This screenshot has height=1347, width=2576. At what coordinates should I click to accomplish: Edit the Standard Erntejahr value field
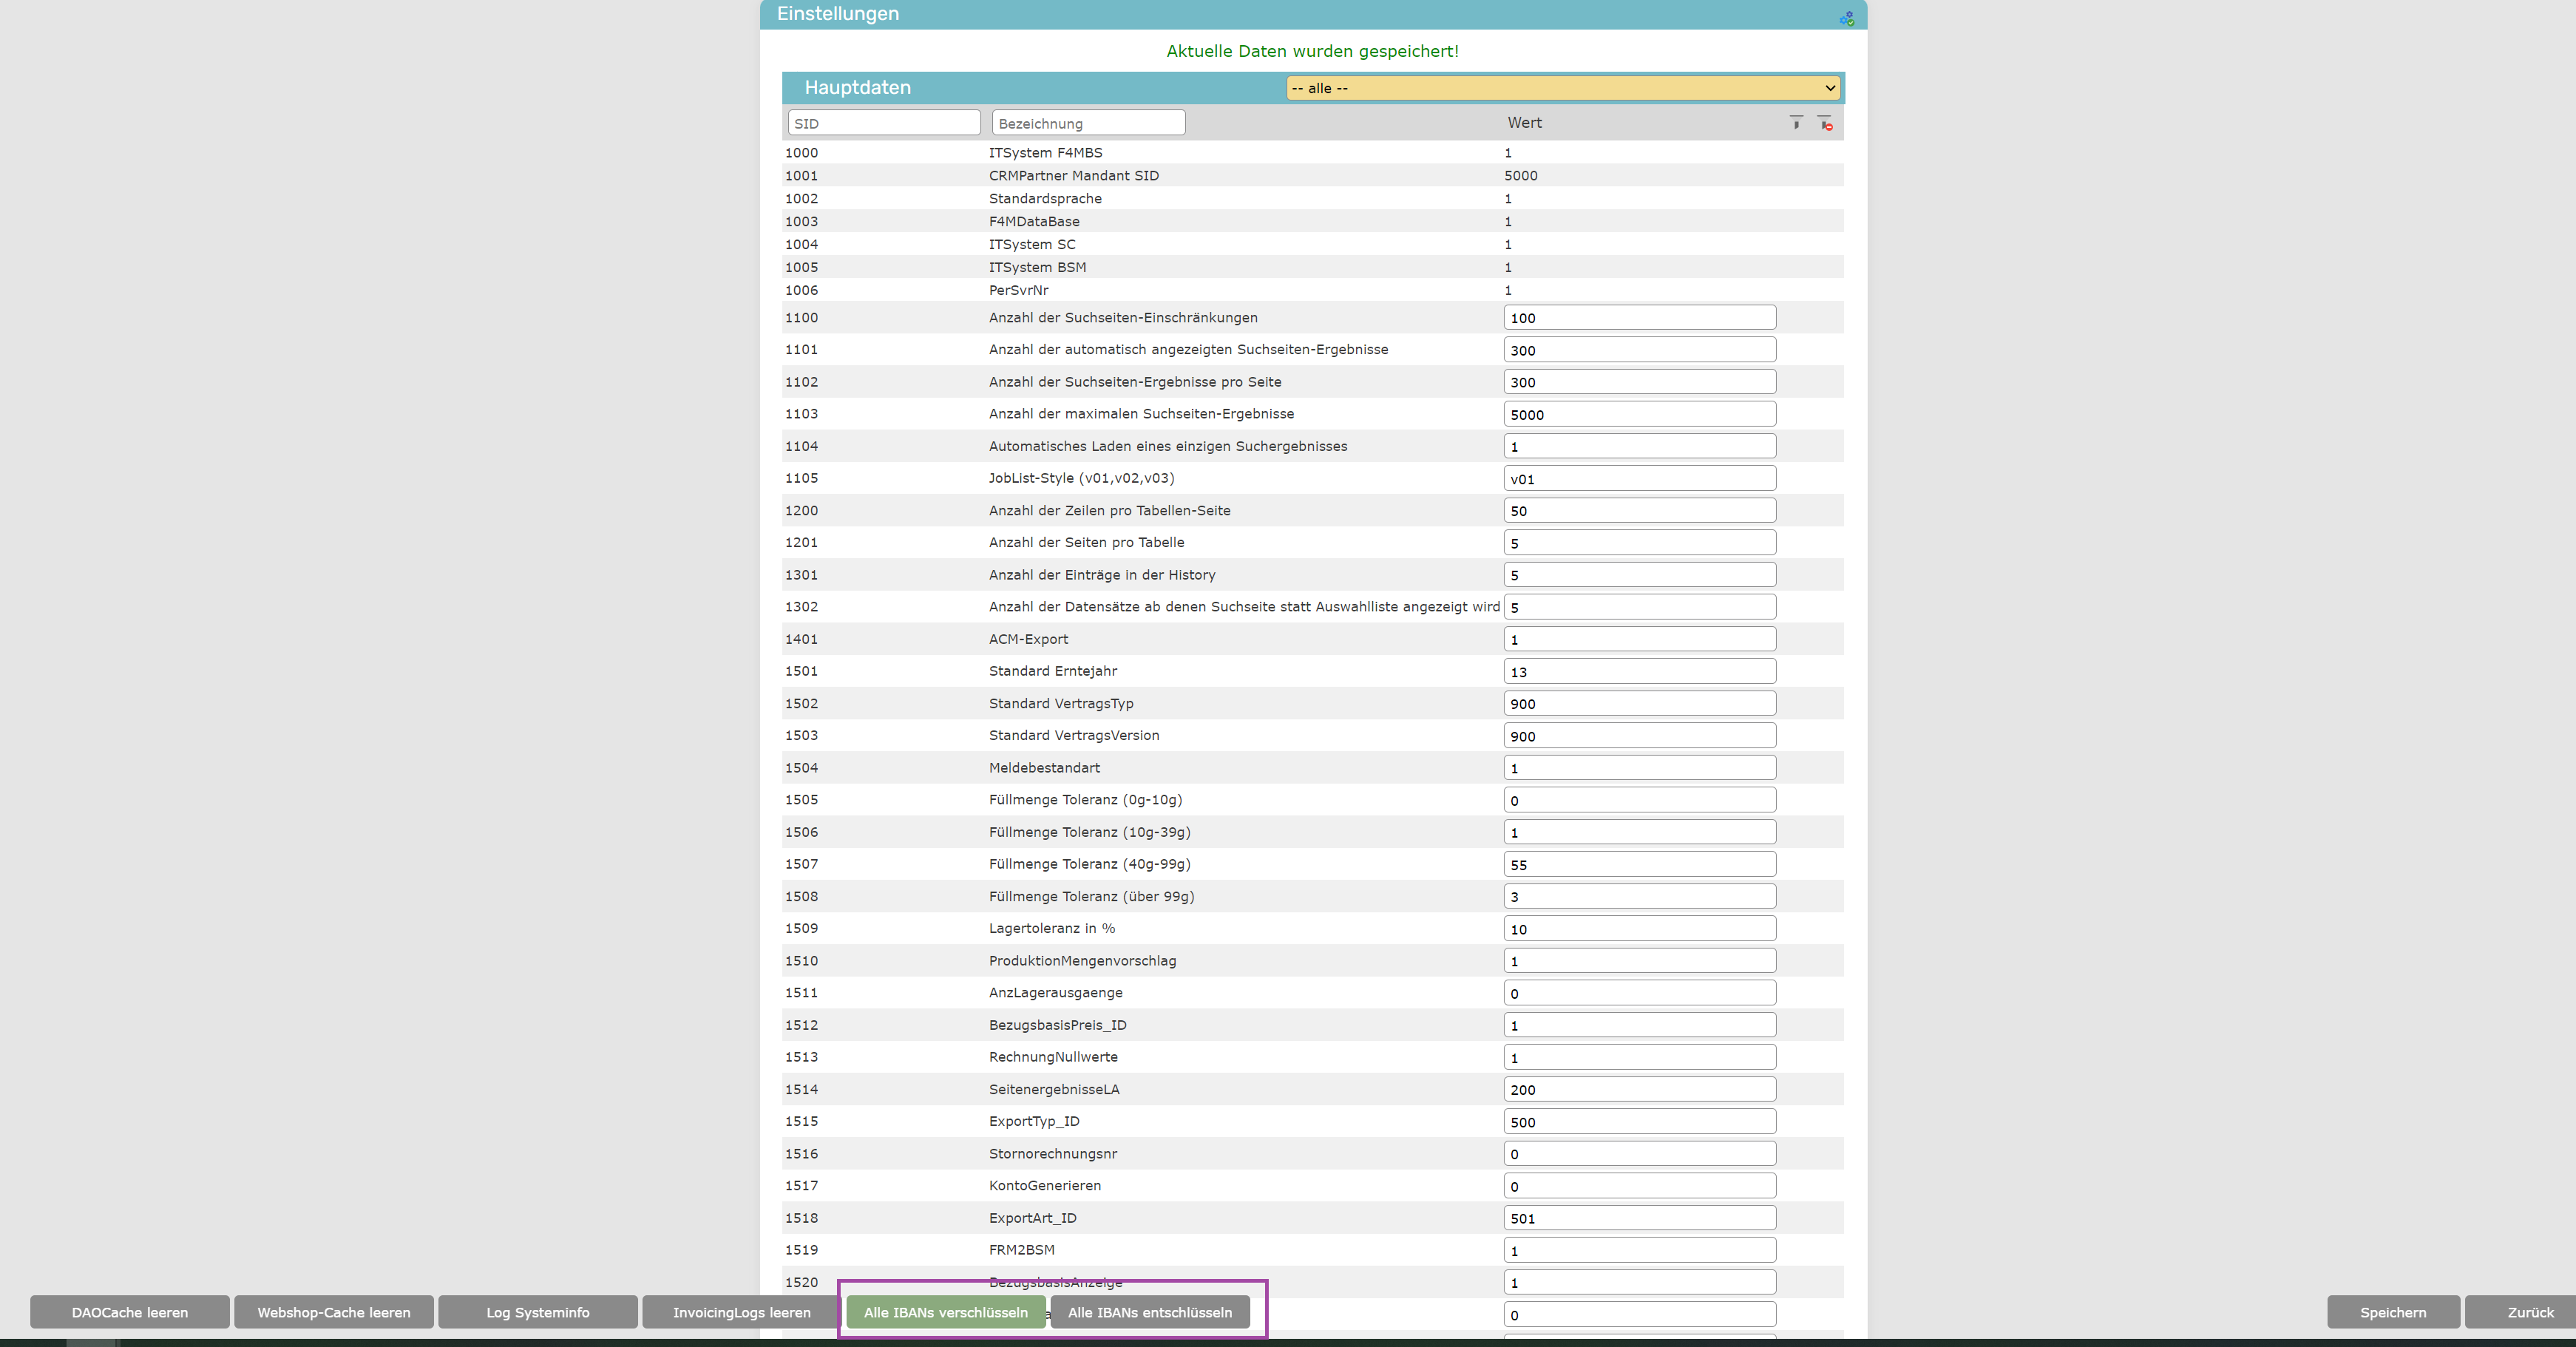[1639, 671]
